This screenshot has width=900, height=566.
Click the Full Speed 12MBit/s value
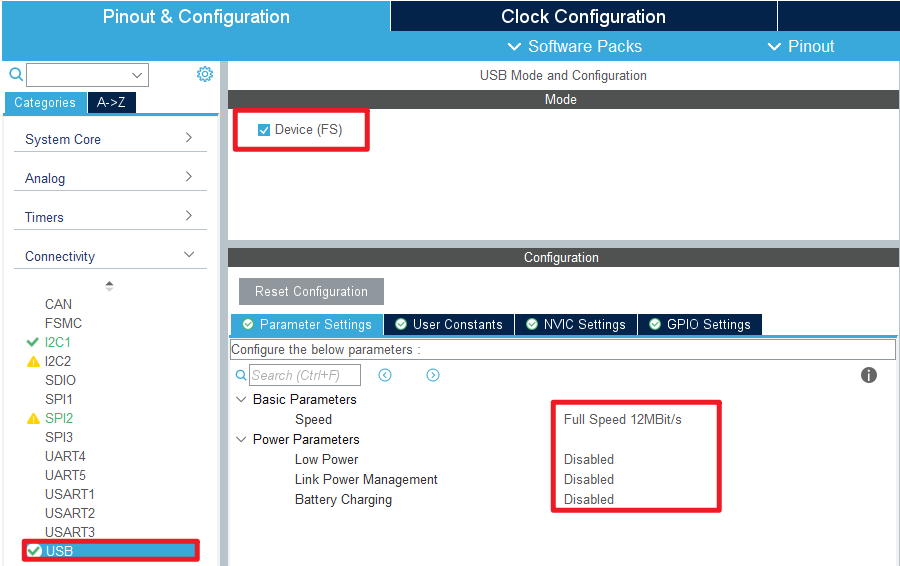coord(622,420)
